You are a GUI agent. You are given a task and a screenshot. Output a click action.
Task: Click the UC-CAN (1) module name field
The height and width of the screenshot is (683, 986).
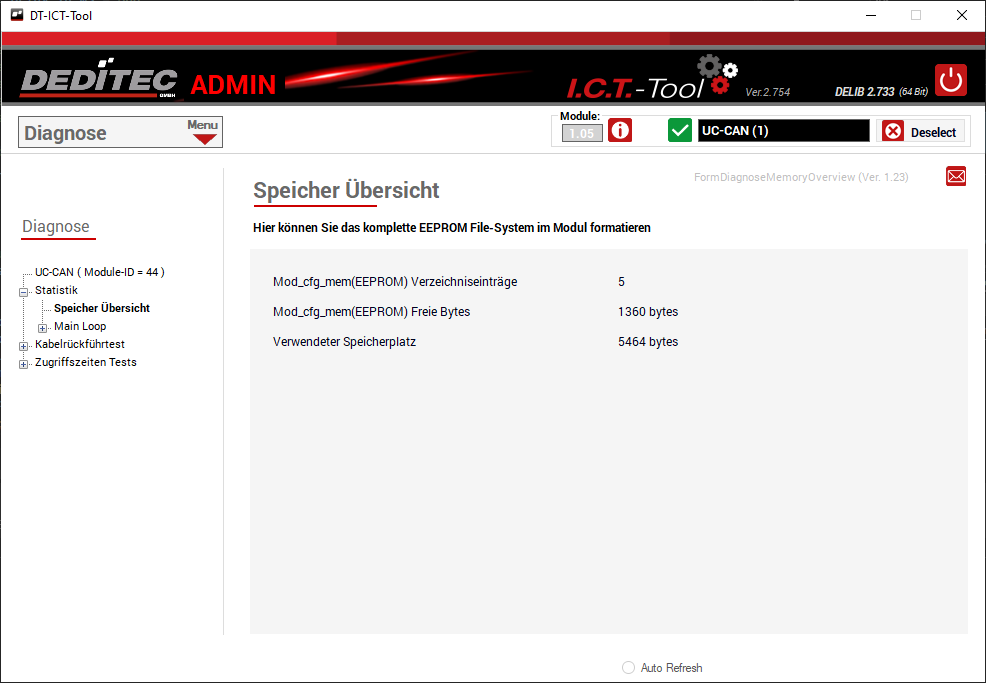(783, 131)
